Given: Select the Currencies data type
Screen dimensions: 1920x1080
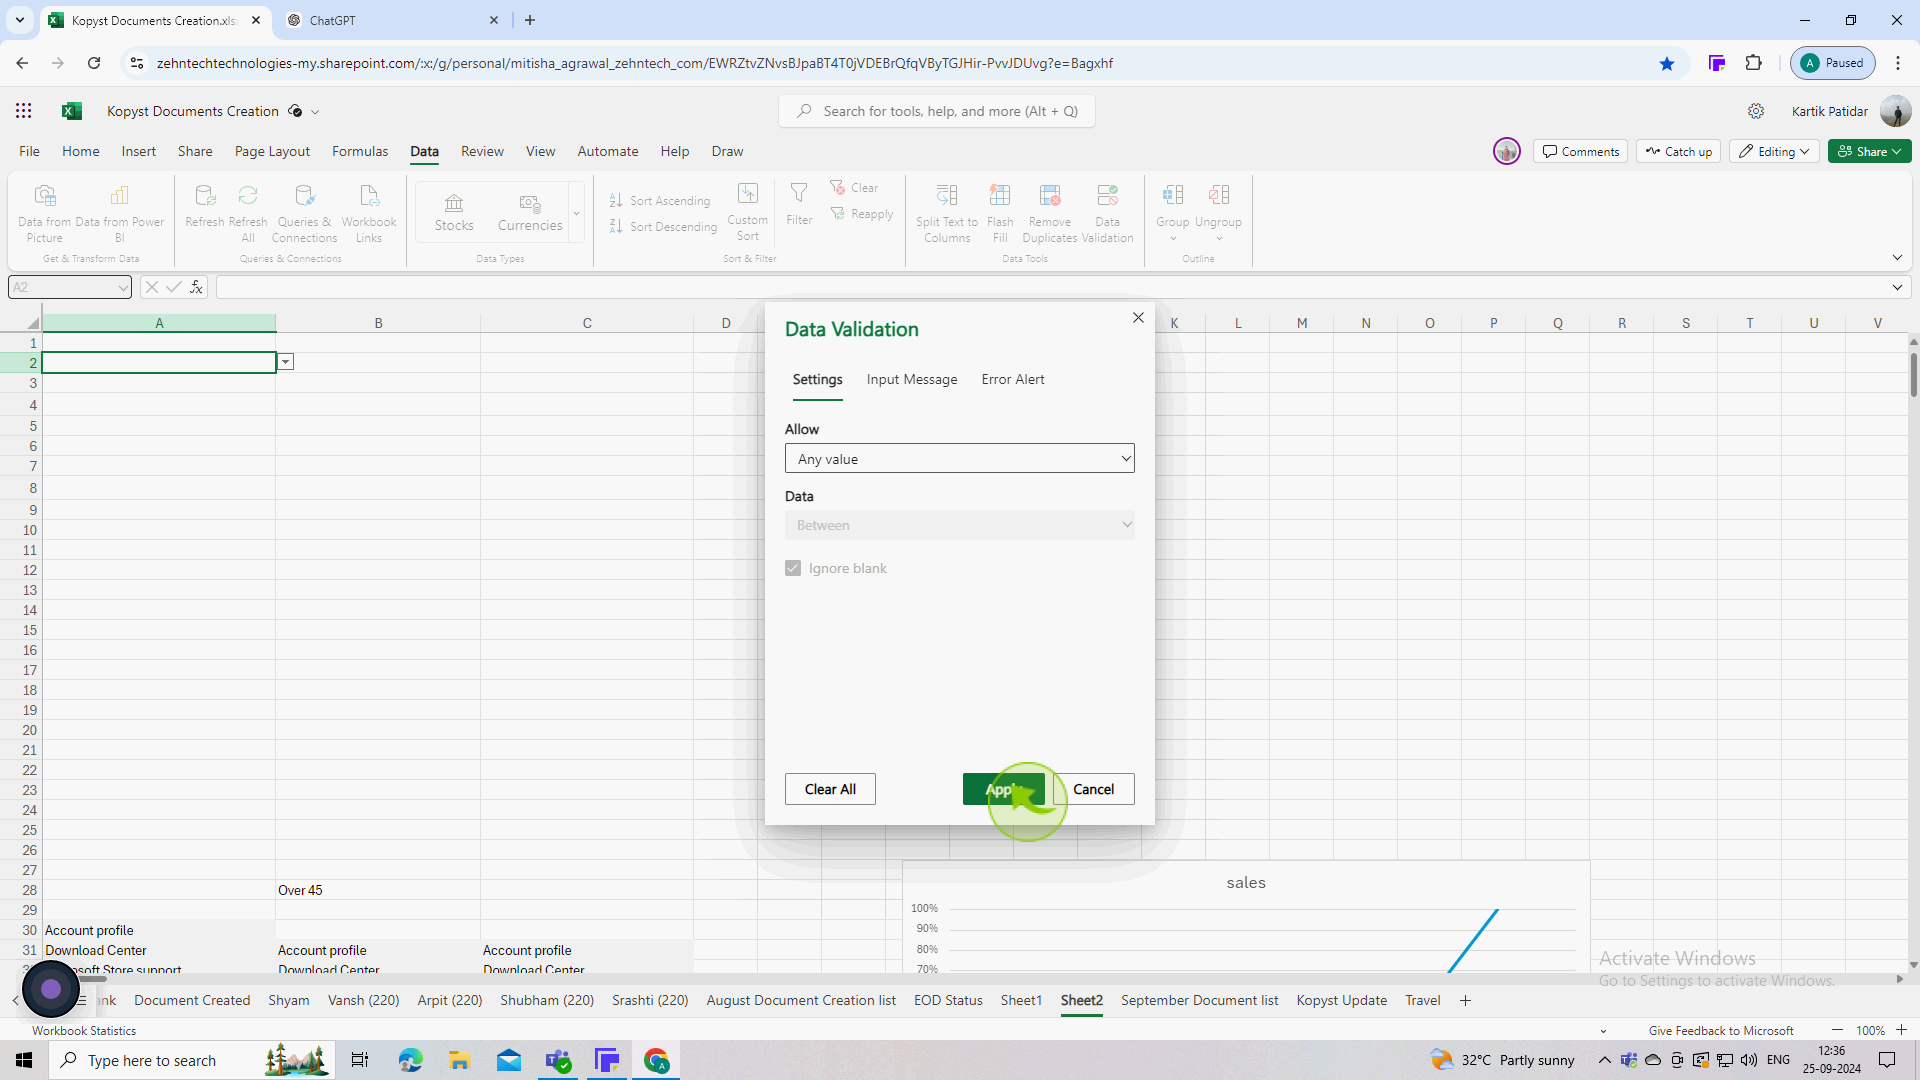Looking at the screenshot, I should click(x=530, y=213).
